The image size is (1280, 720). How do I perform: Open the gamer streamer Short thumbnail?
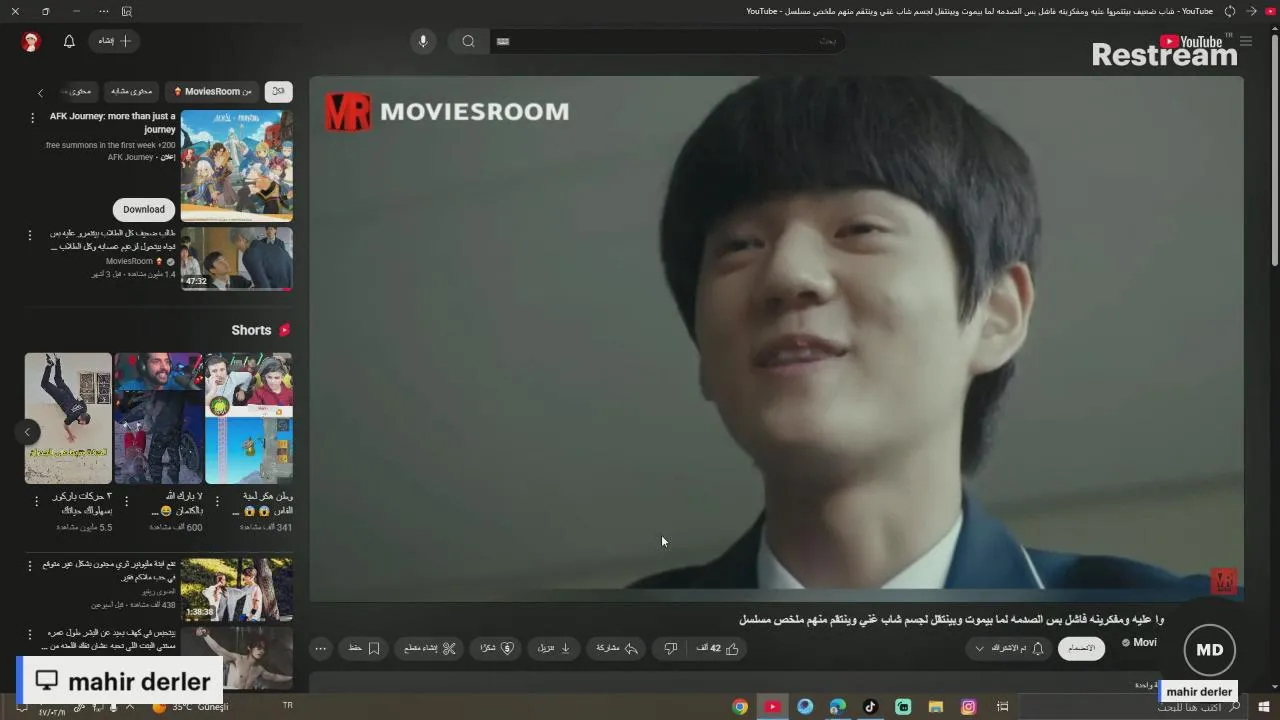pyautogui.click(x=158, y=418)
